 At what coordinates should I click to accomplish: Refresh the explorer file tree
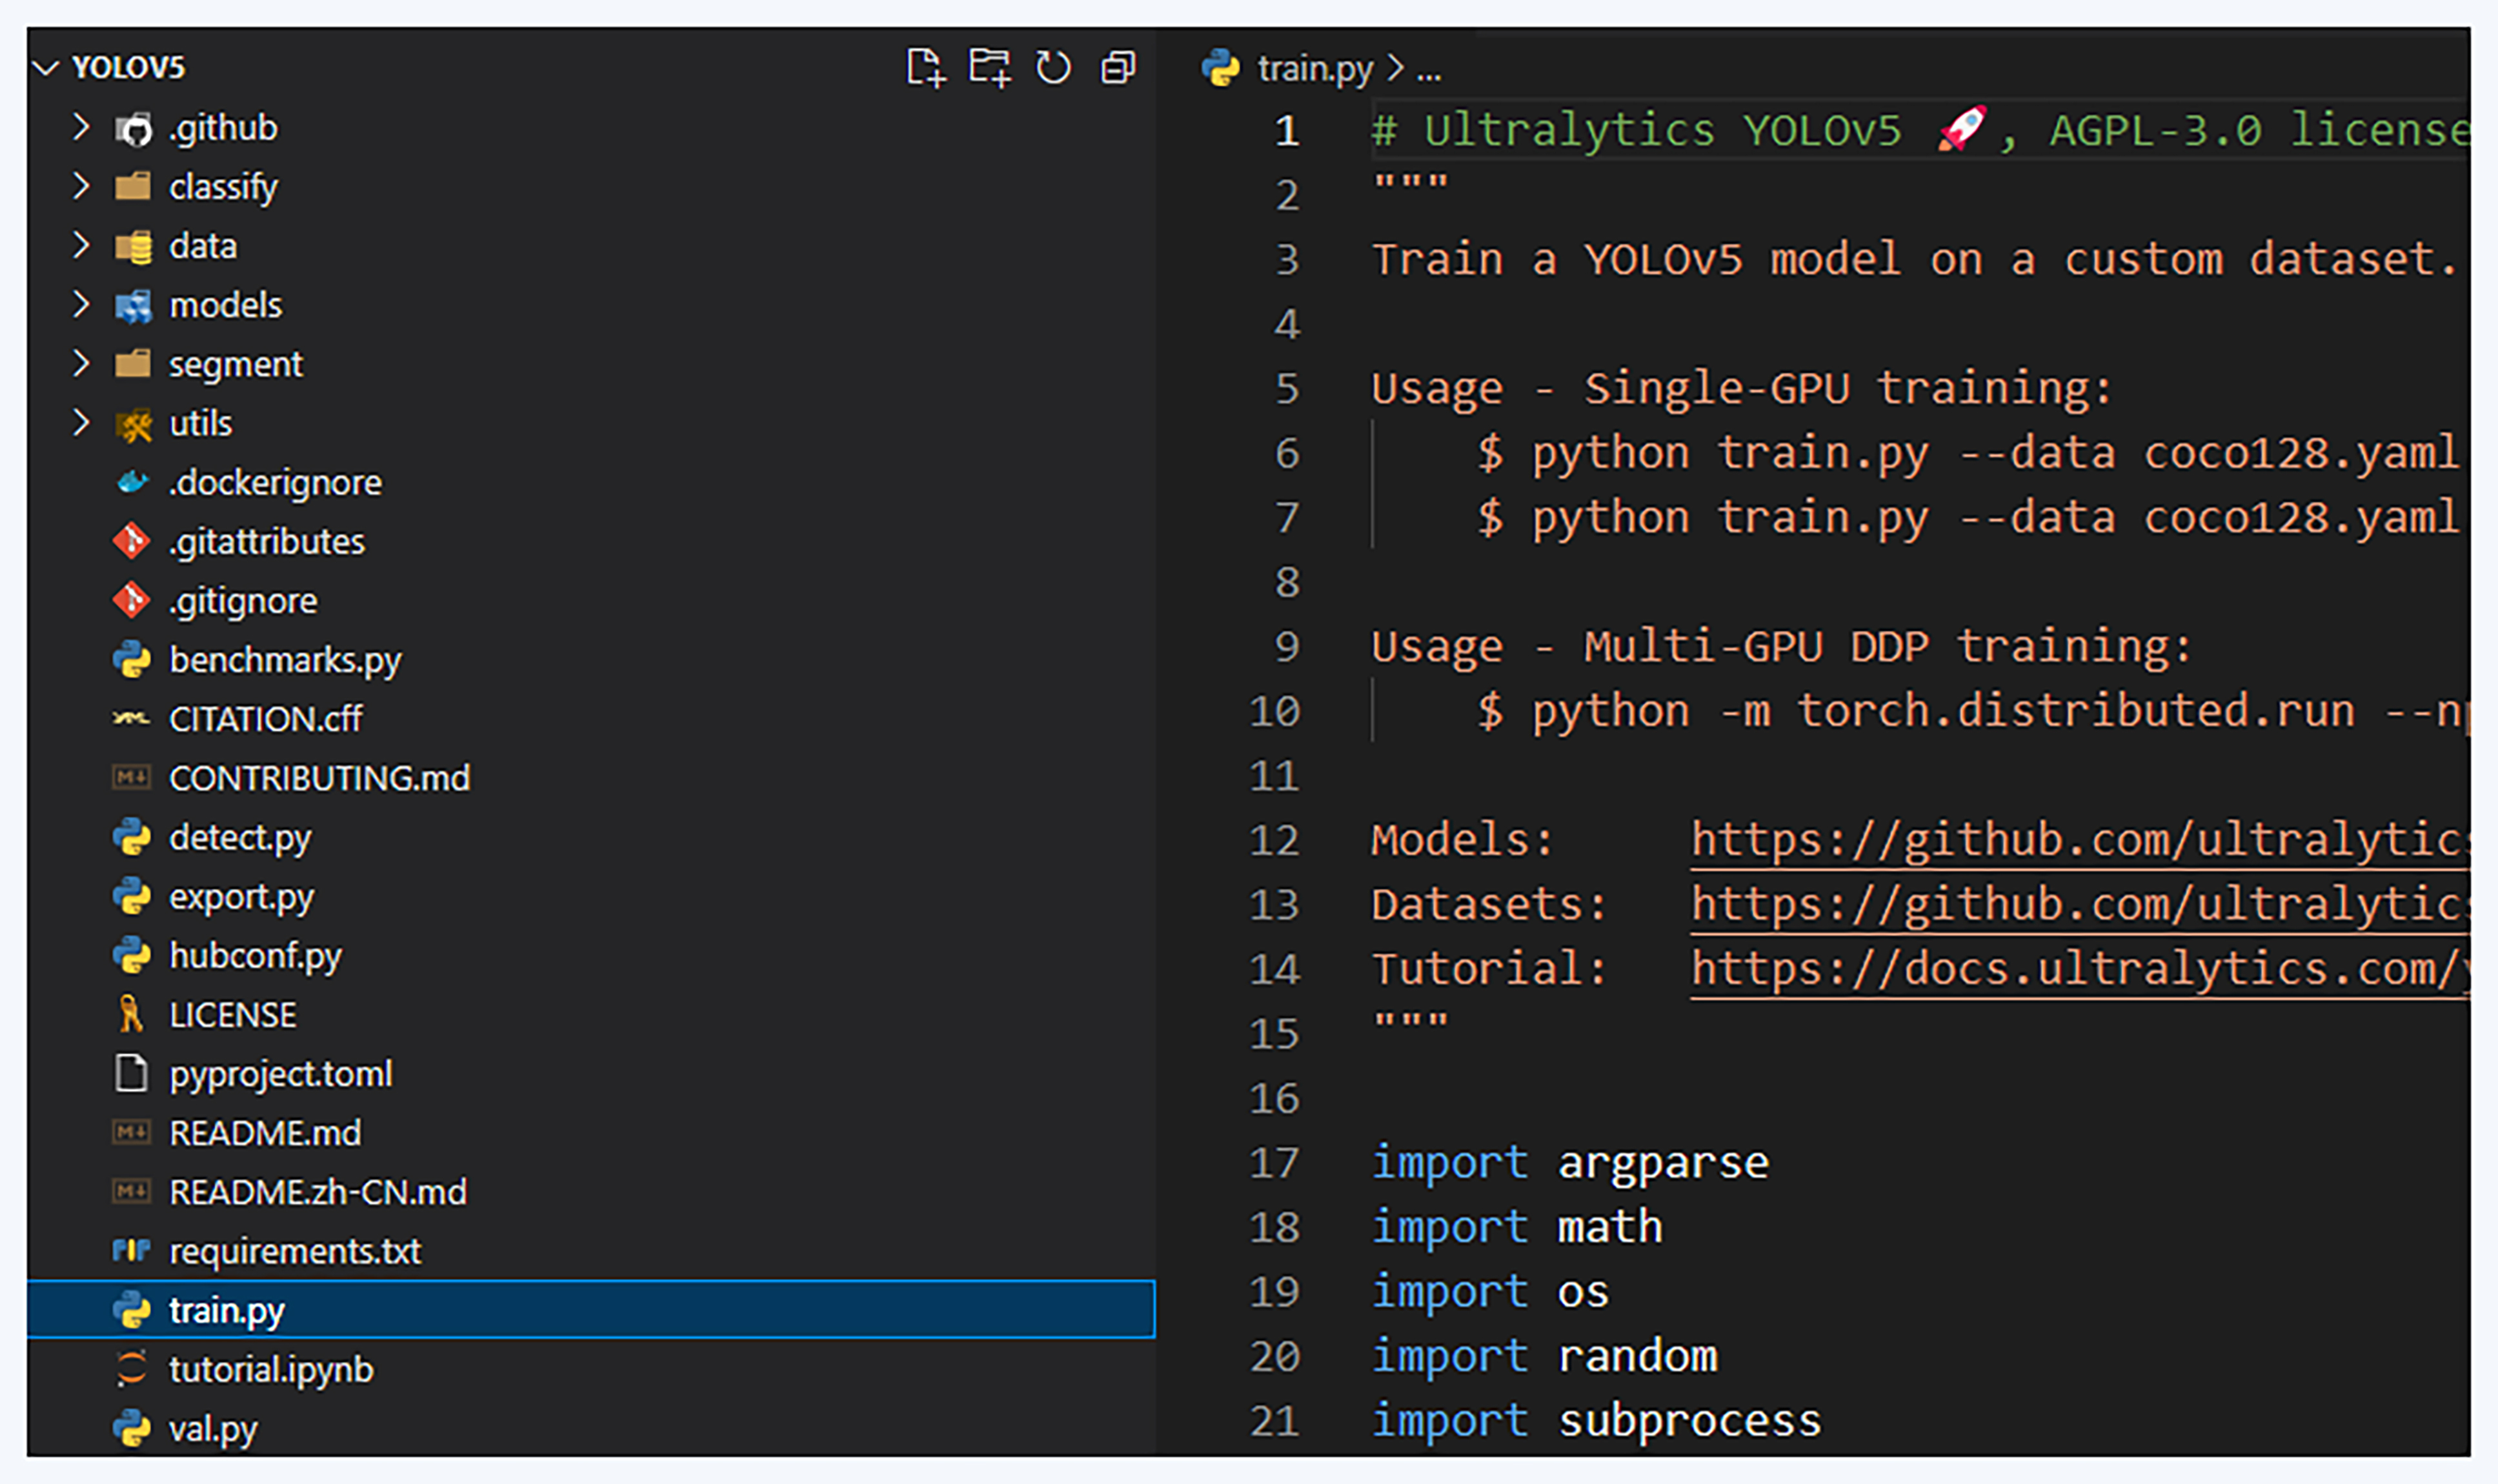[x=1053, y=68]
